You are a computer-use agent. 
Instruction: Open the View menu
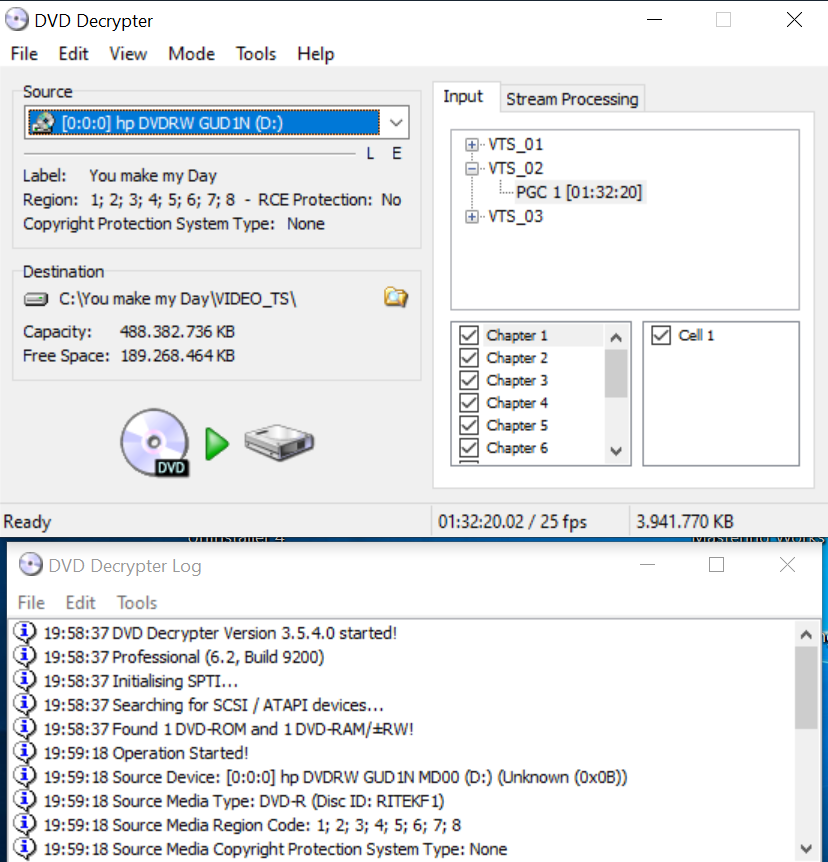click(128, 54)
